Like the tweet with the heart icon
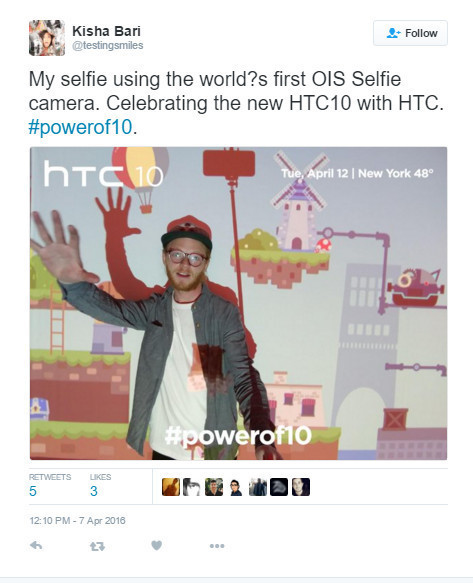This screenshot has width=473, height=583. click(157, 545)
